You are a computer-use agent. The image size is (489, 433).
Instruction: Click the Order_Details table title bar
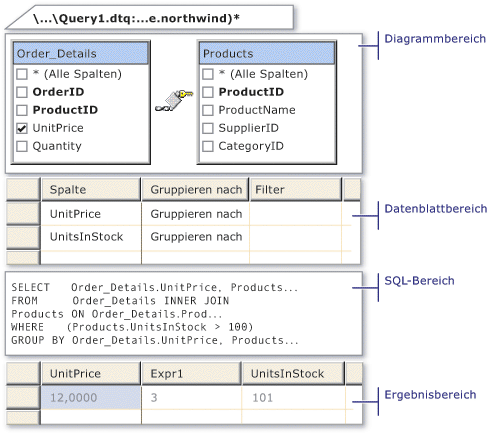81,53
